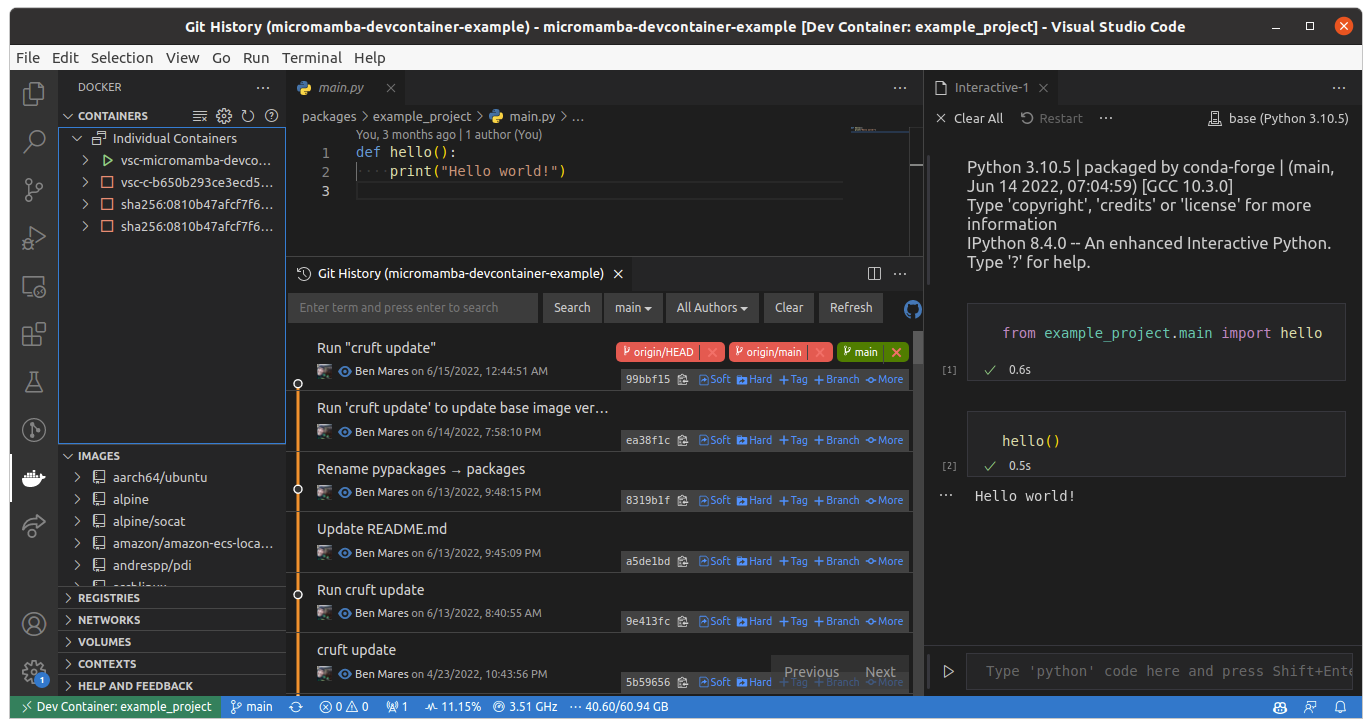The image size is (1372, 728).
Task: Open the Containers settings gear icon
Action: (x=224, y=116)
